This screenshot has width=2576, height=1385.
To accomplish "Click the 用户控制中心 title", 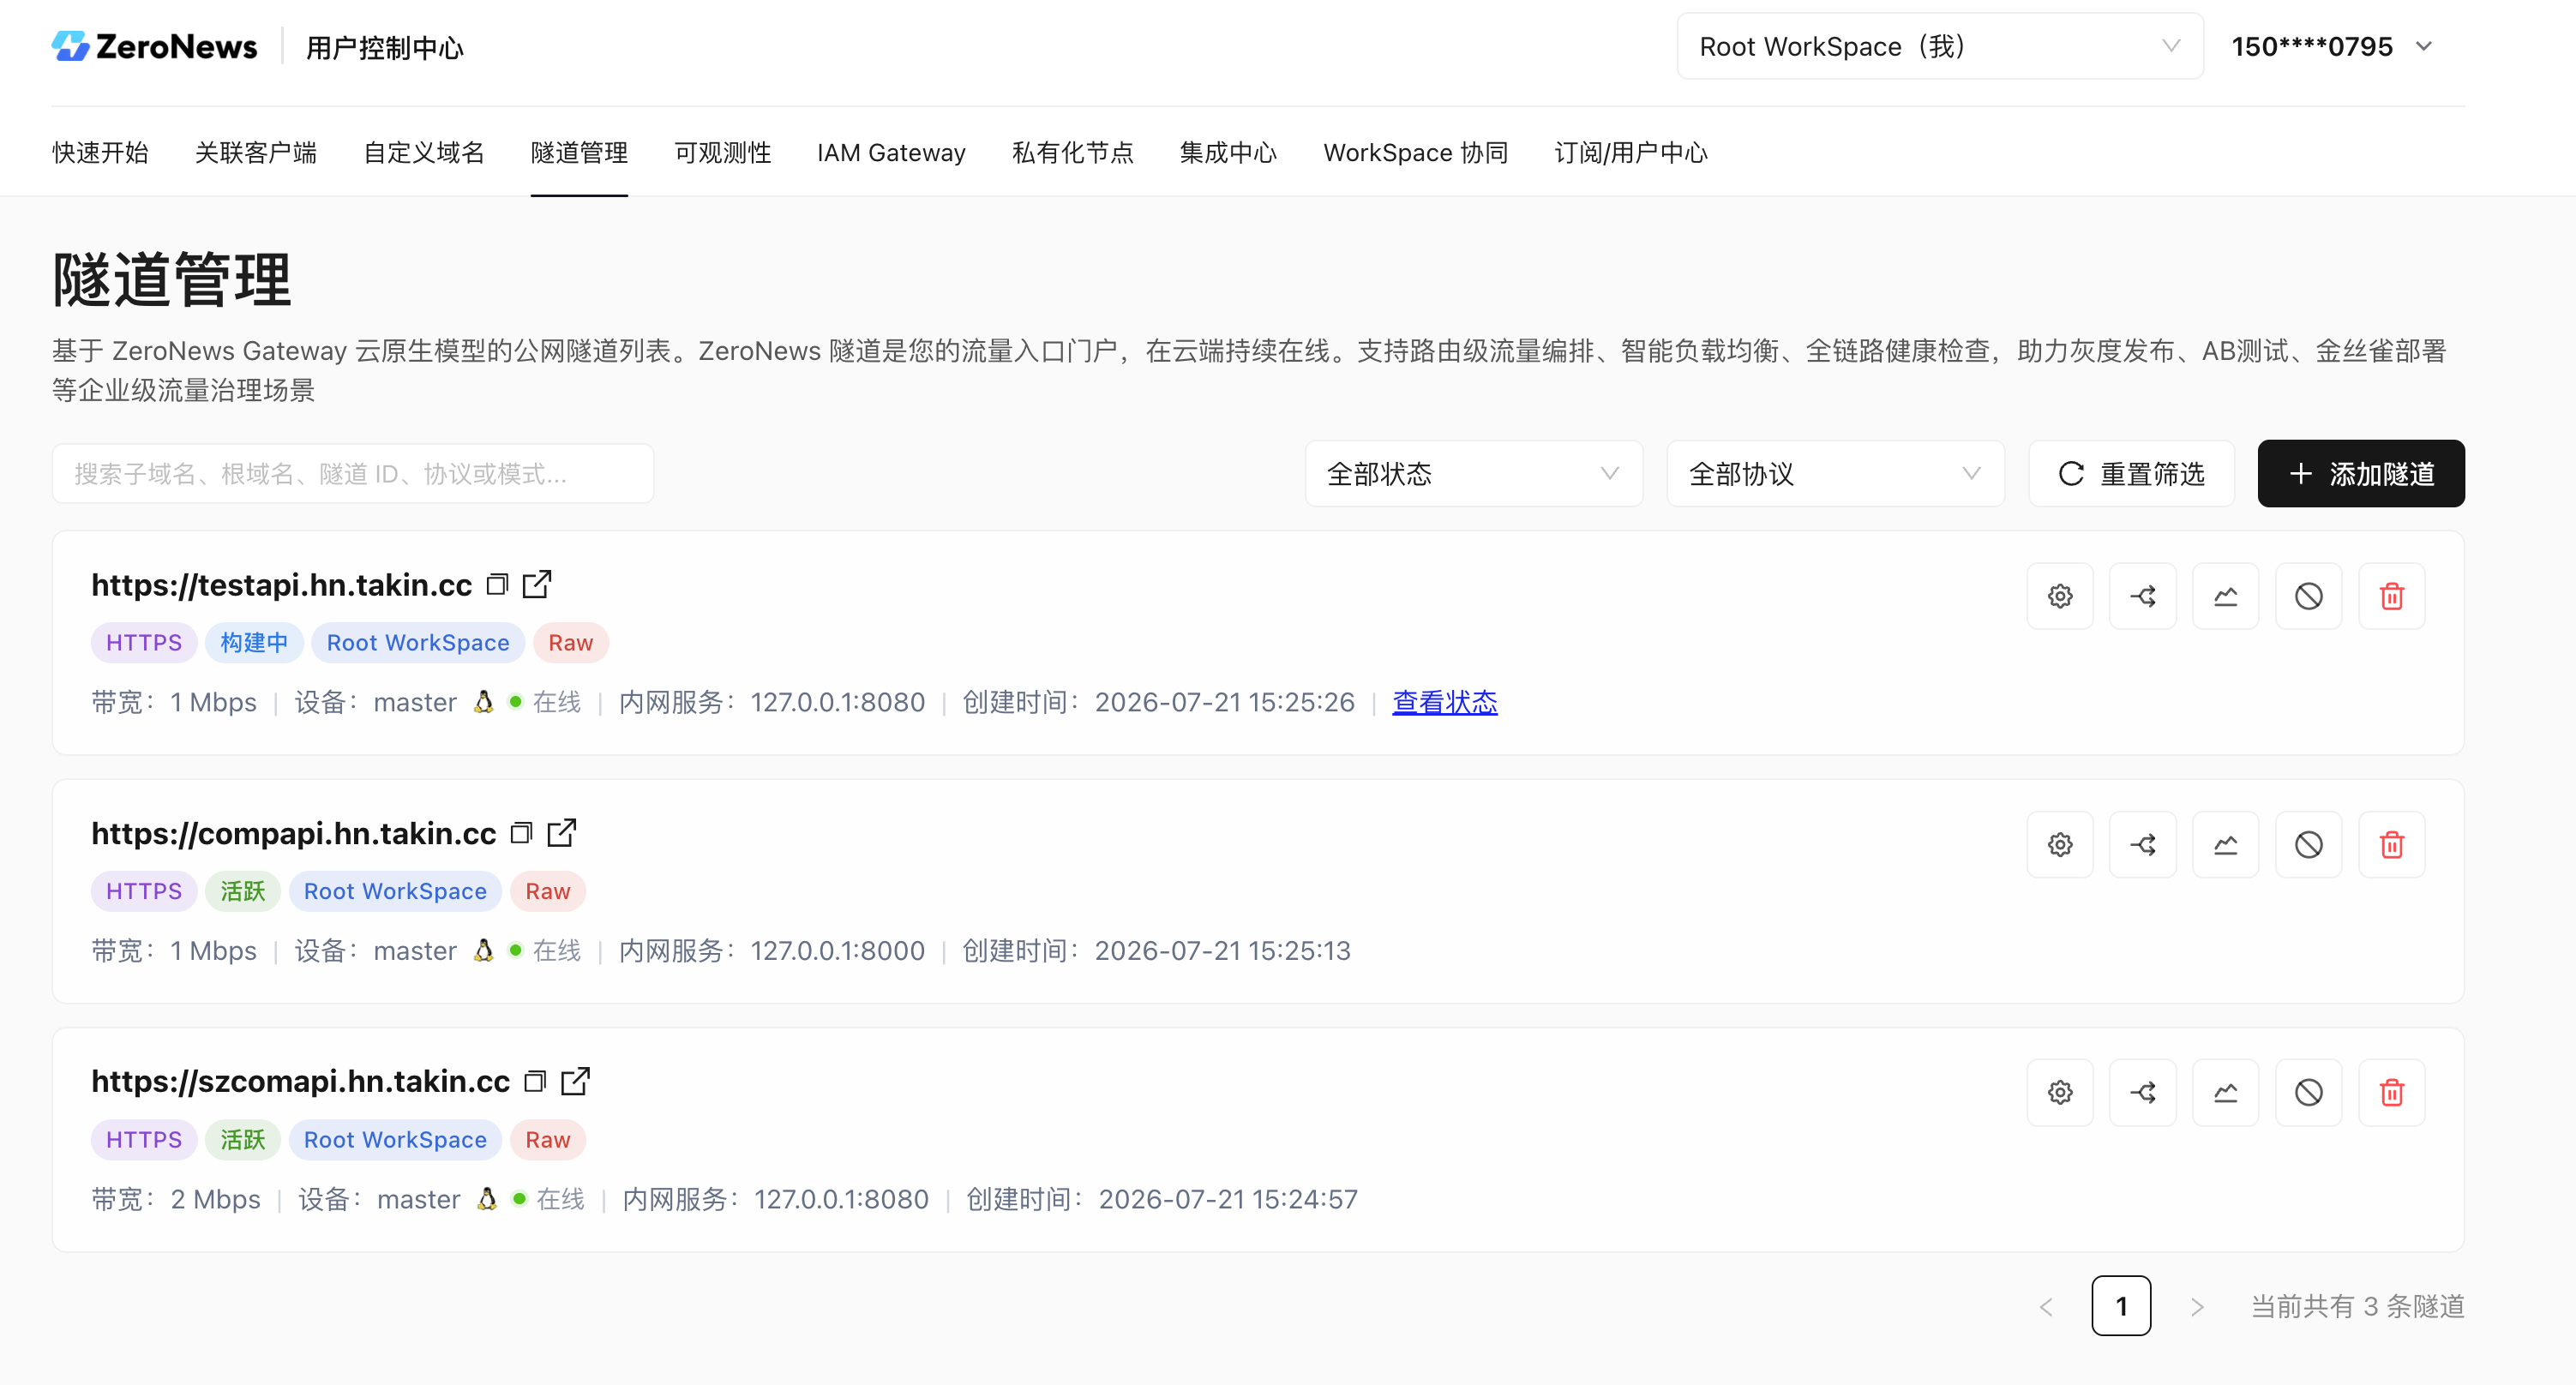I will tap(385, 47).
